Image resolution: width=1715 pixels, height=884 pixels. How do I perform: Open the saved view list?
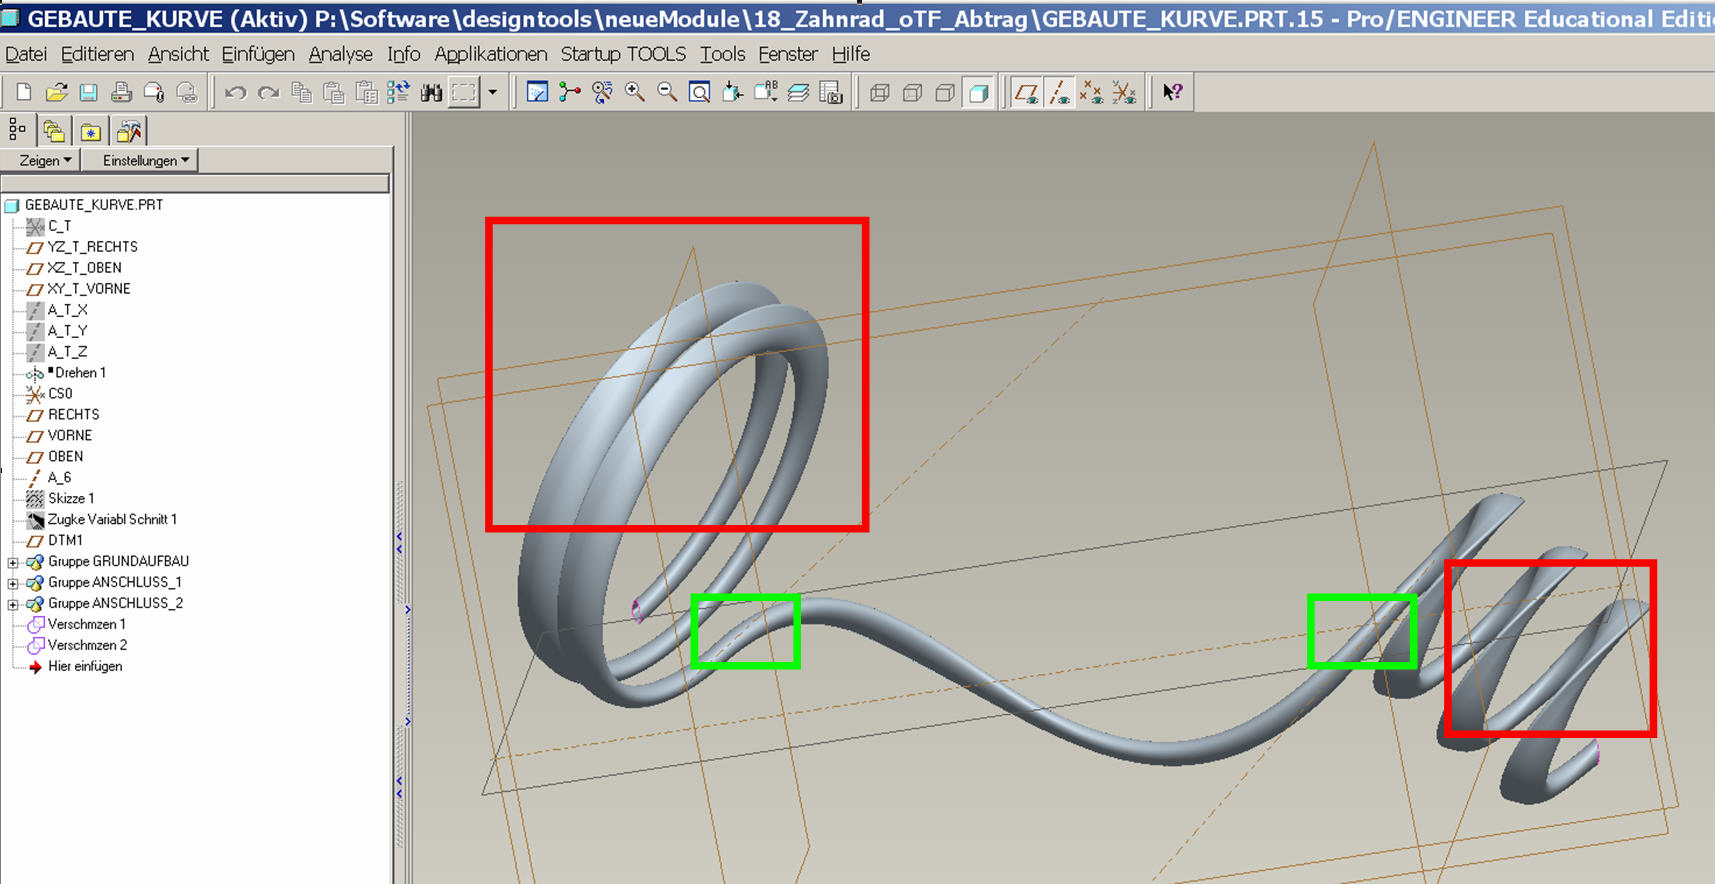click(765, 93)
